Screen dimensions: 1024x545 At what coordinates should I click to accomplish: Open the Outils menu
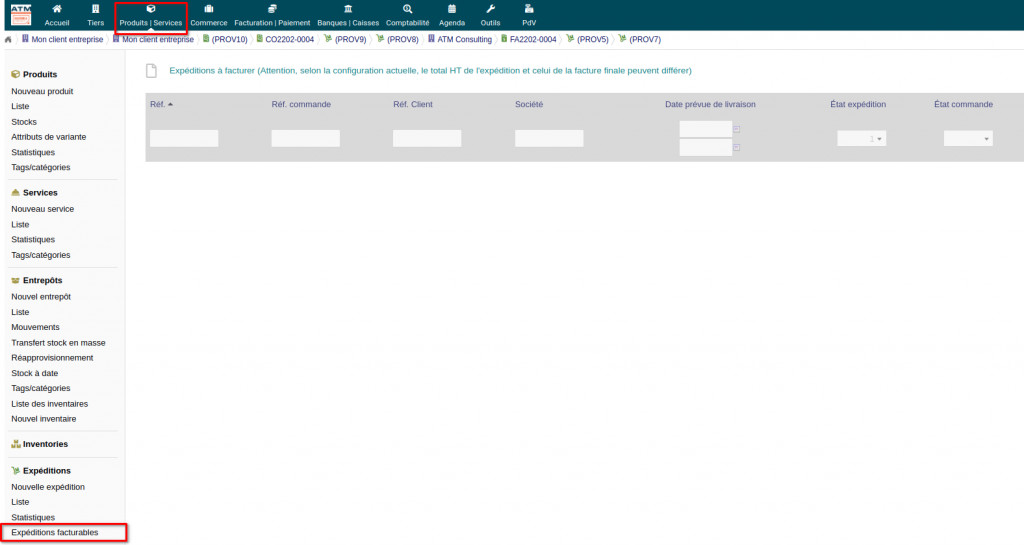[x=490, y=15]
